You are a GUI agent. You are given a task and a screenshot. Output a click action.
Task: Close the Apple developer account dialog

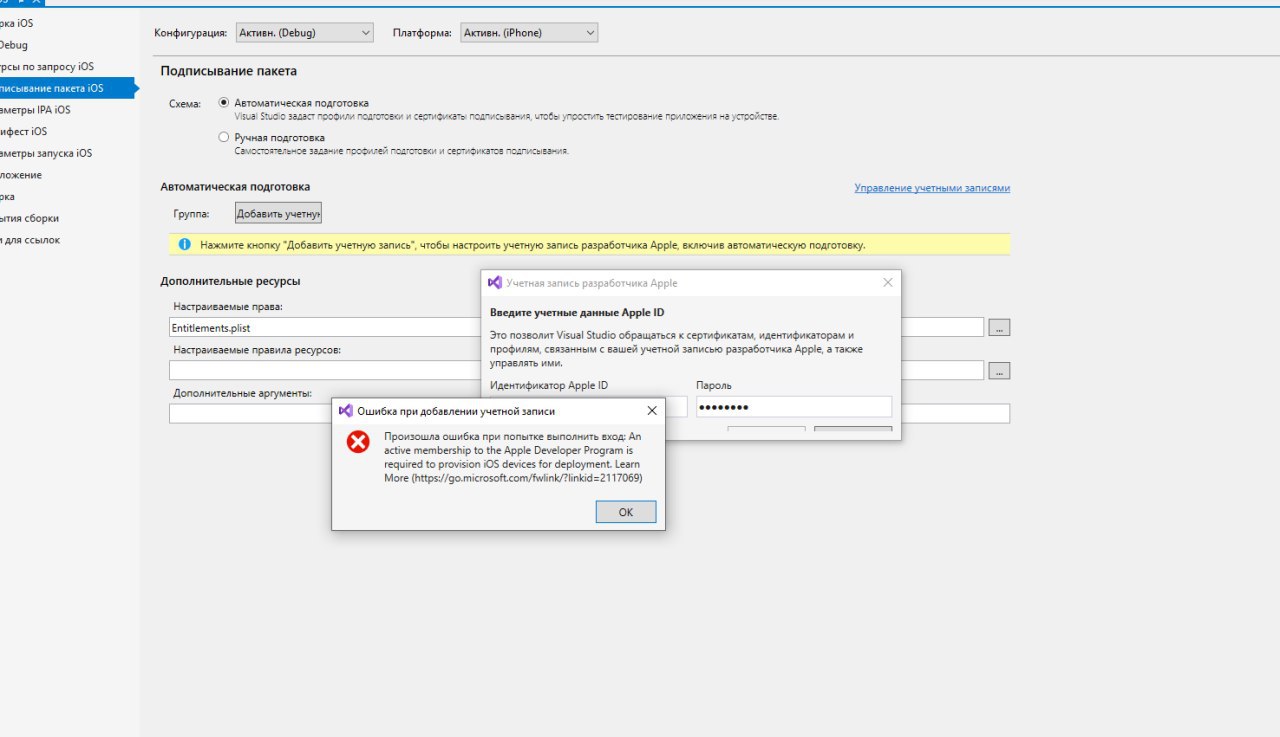pos(887,283)
